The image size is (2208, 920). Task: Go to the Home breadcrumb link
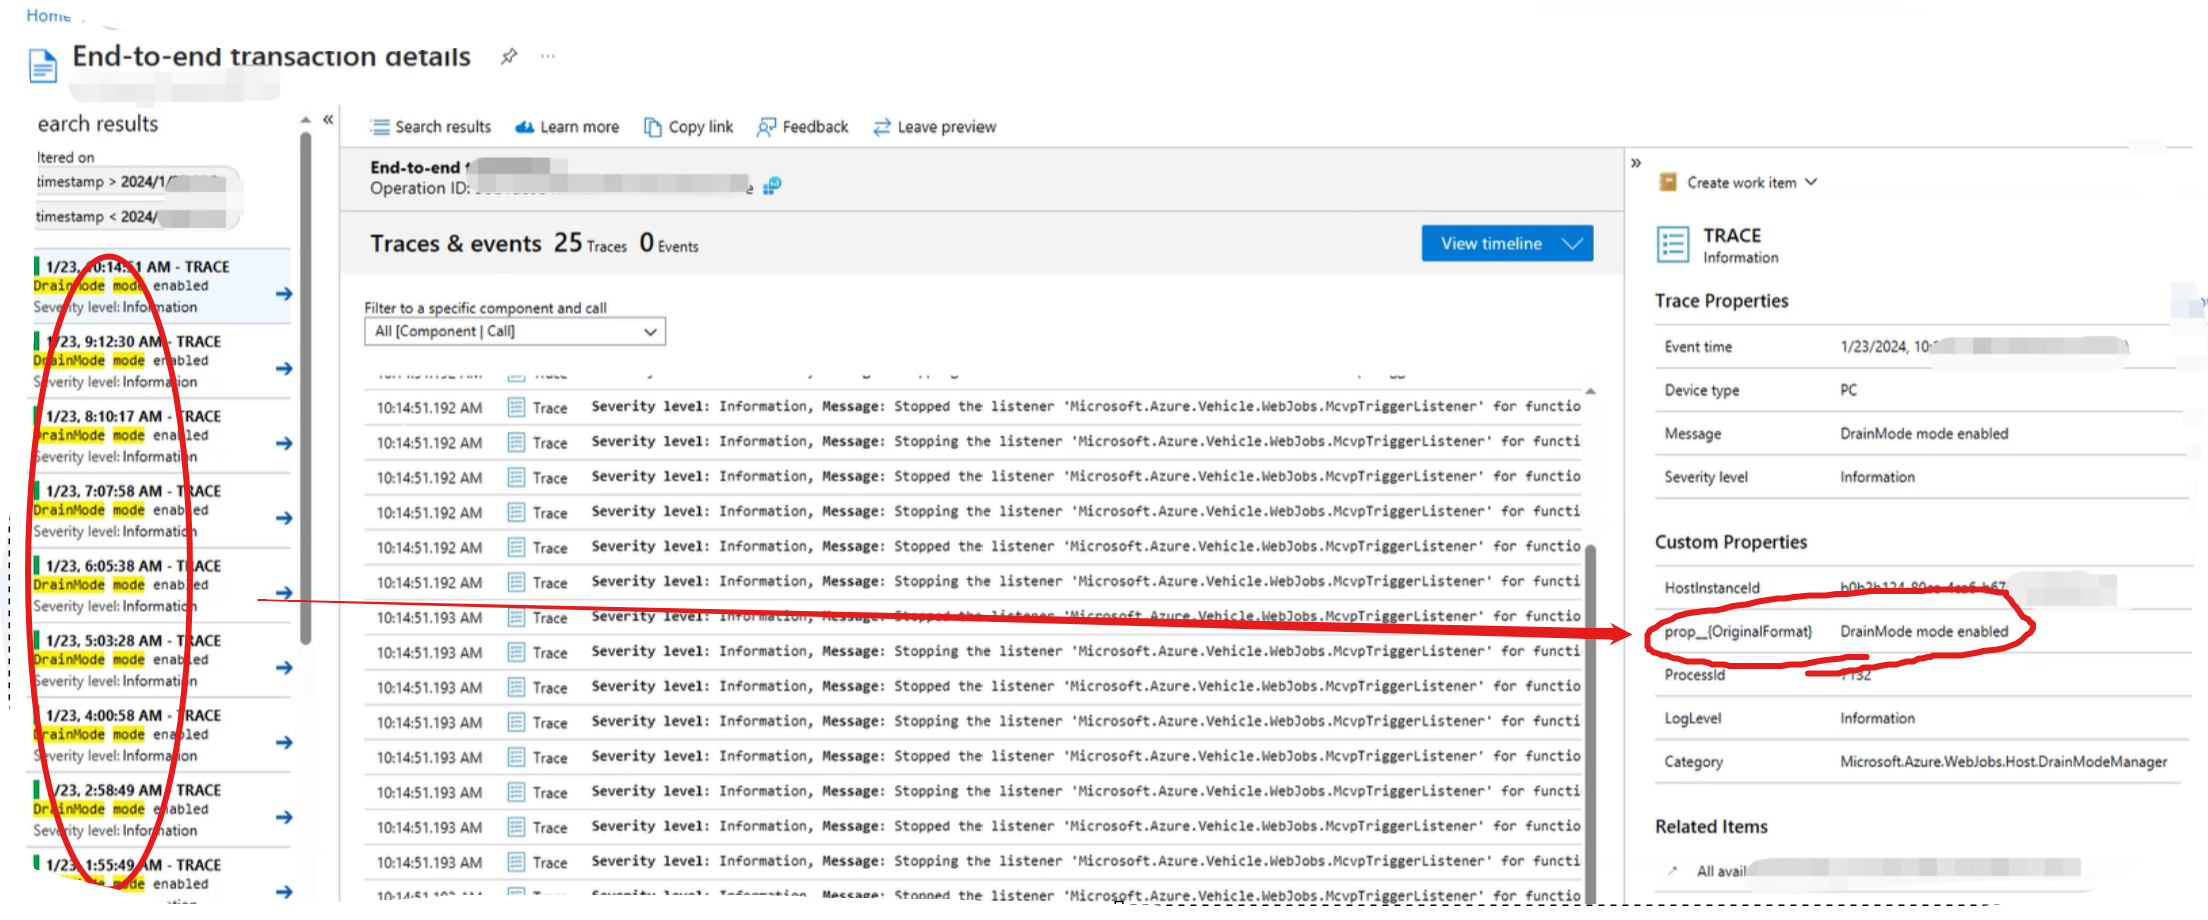coord(47,16)
